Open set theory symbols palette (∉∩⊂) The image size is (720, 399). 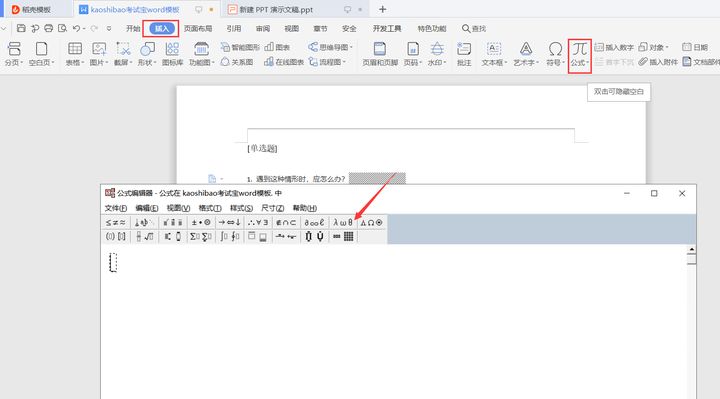(286, 222)
